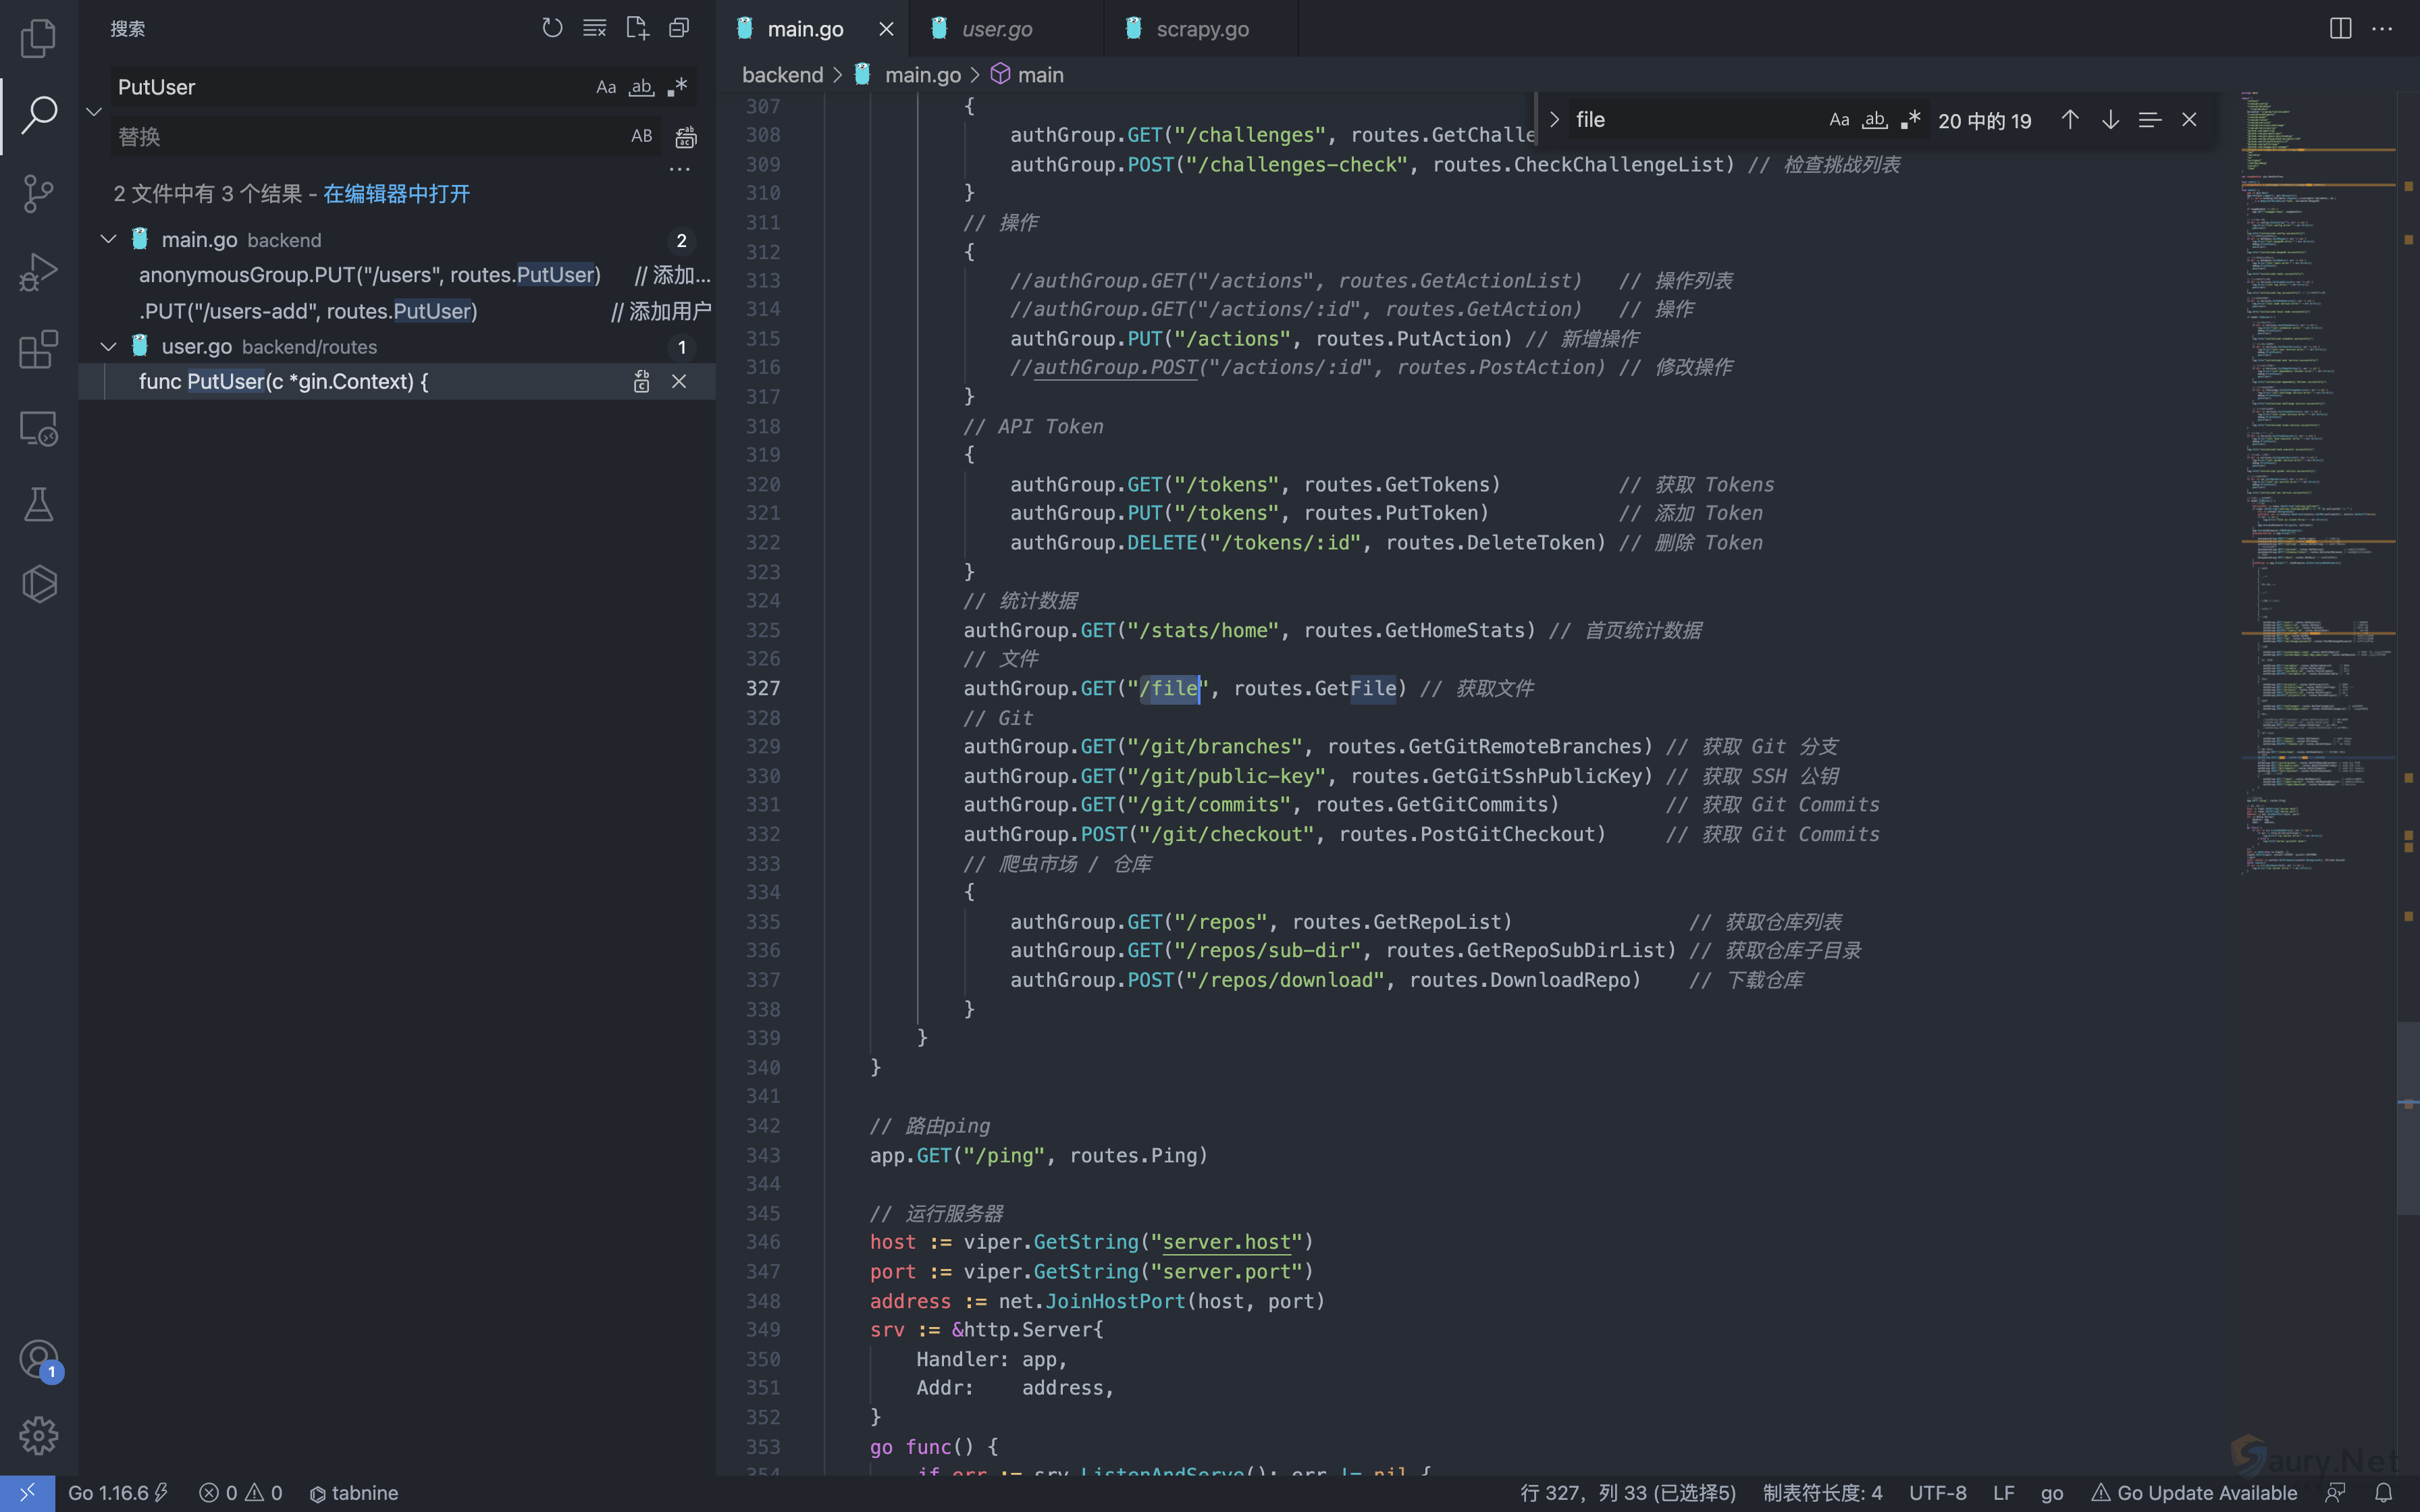
Task: Open the Extensions view
Action: pyautogui.click(x=38, y=350)
